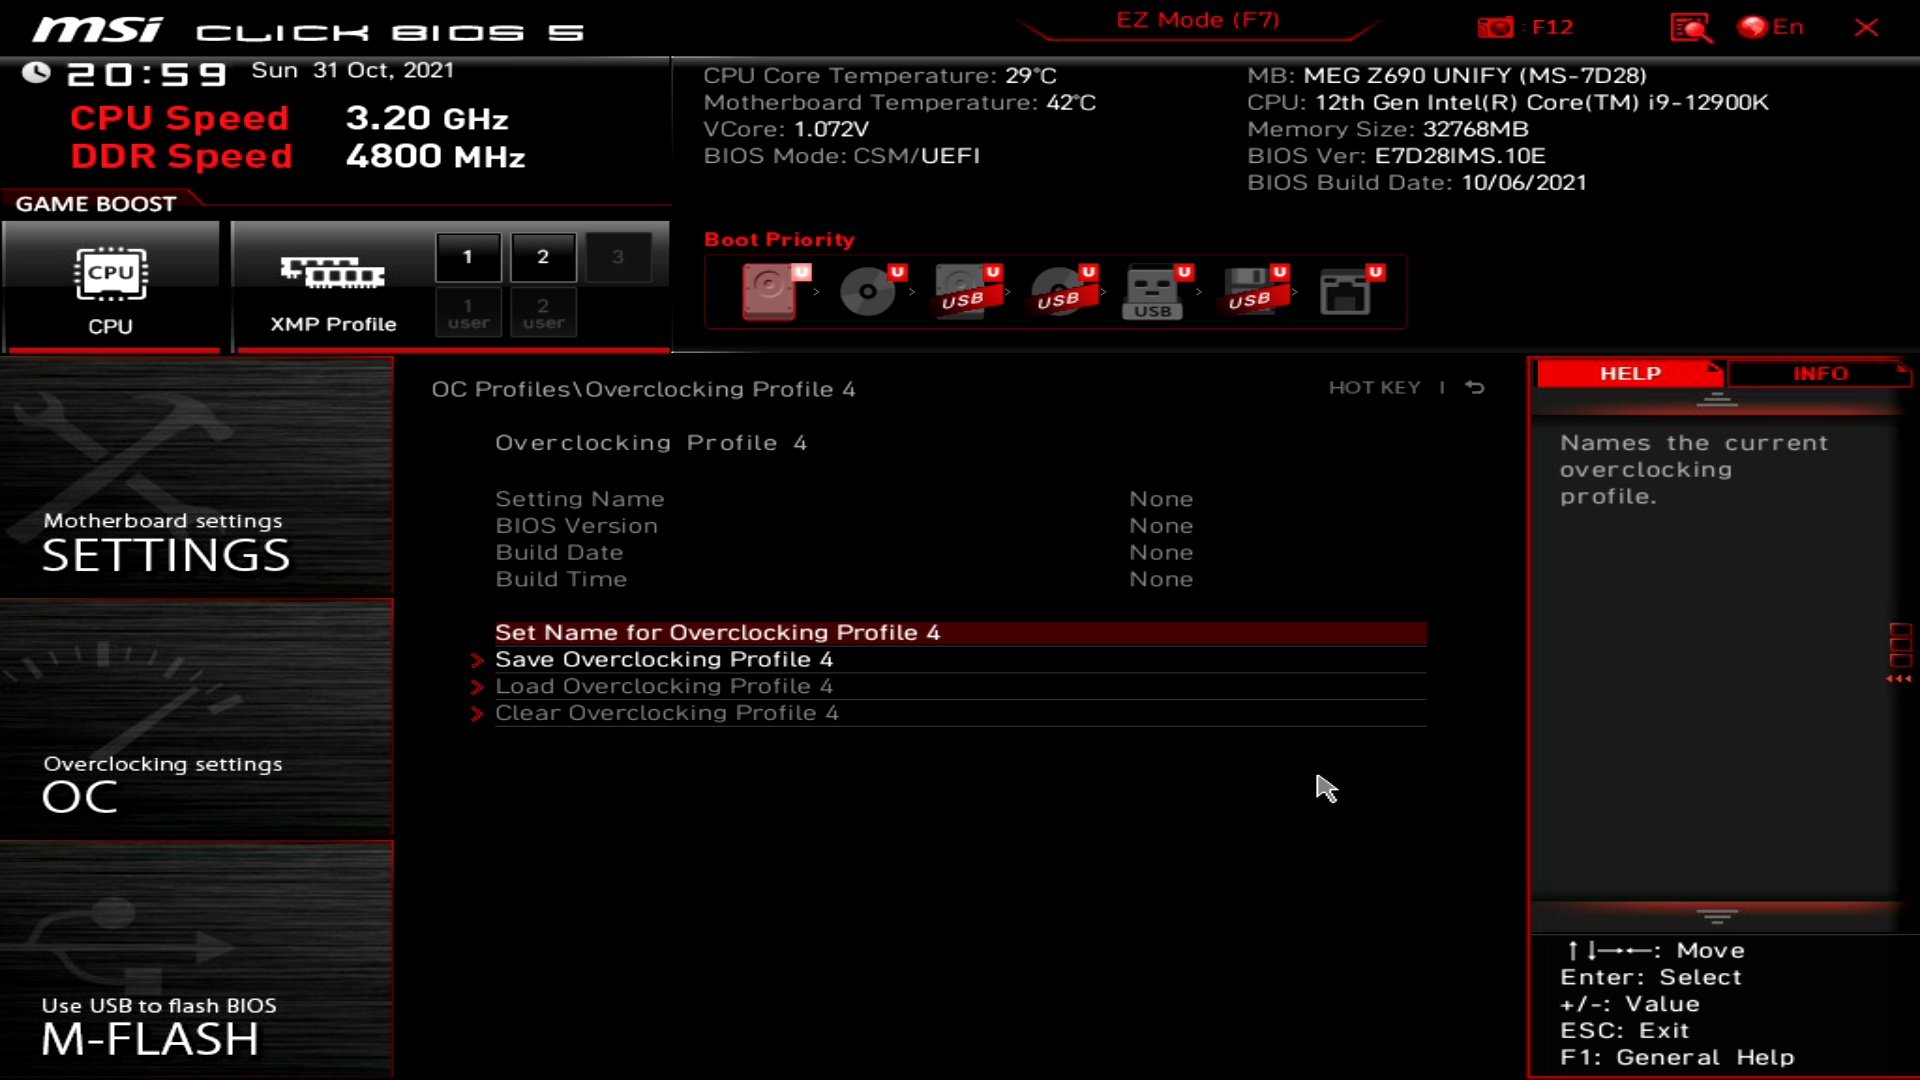Select the USB flash drive boot icon

[1154, 292]
